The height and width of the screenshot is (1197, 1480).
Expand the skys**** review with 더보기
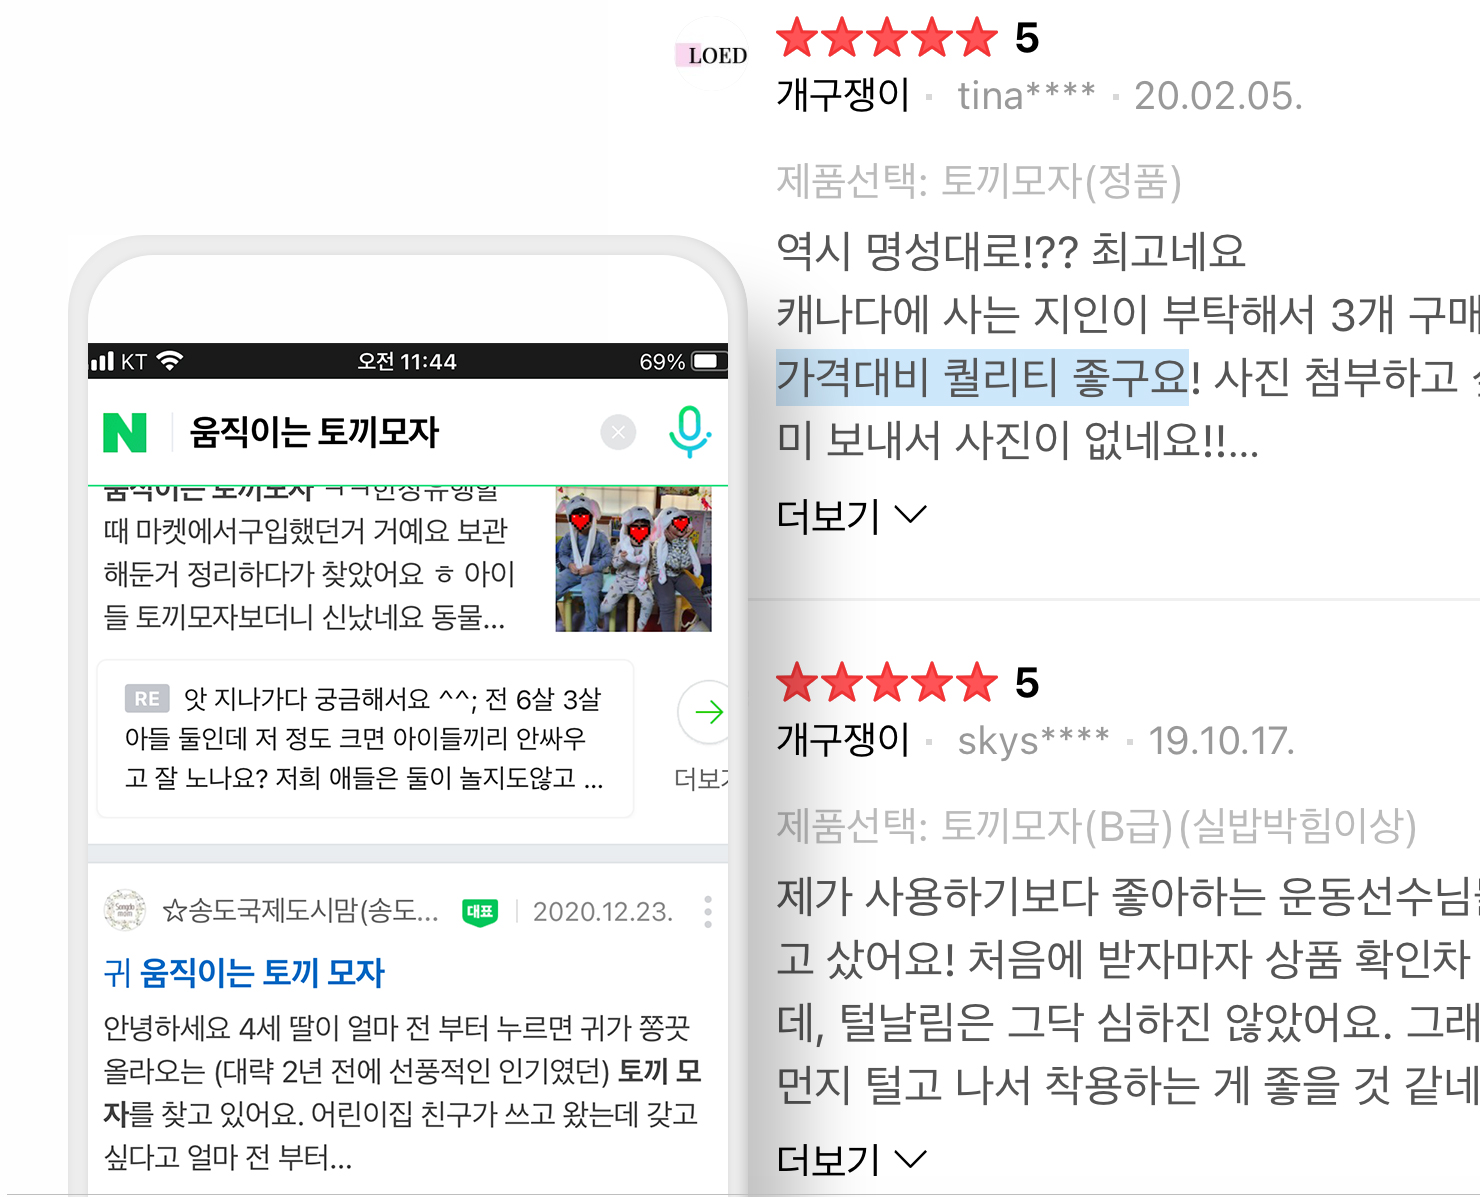click(x=852, y=1160)
